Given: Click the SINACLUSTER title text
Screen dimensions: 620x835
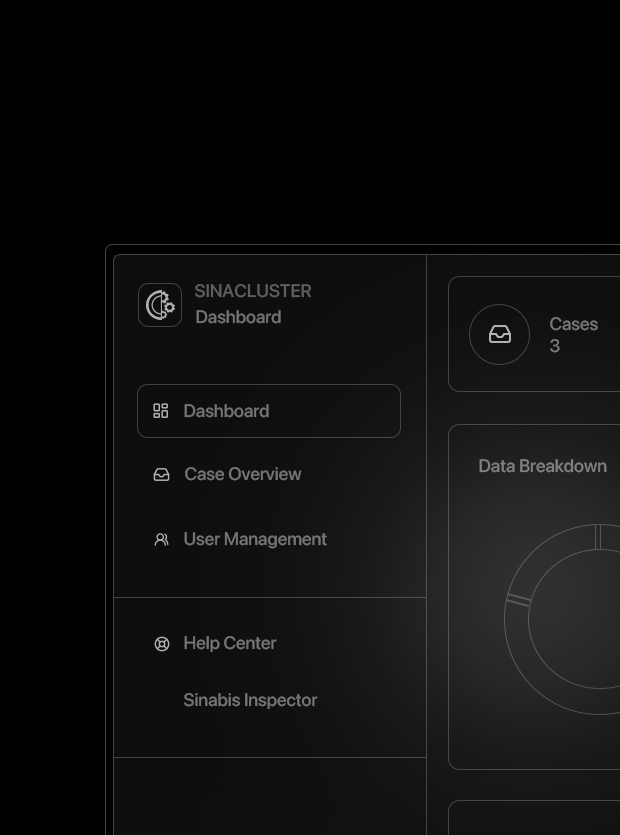Looking at the screenshot, I should (x=253, y=291).
